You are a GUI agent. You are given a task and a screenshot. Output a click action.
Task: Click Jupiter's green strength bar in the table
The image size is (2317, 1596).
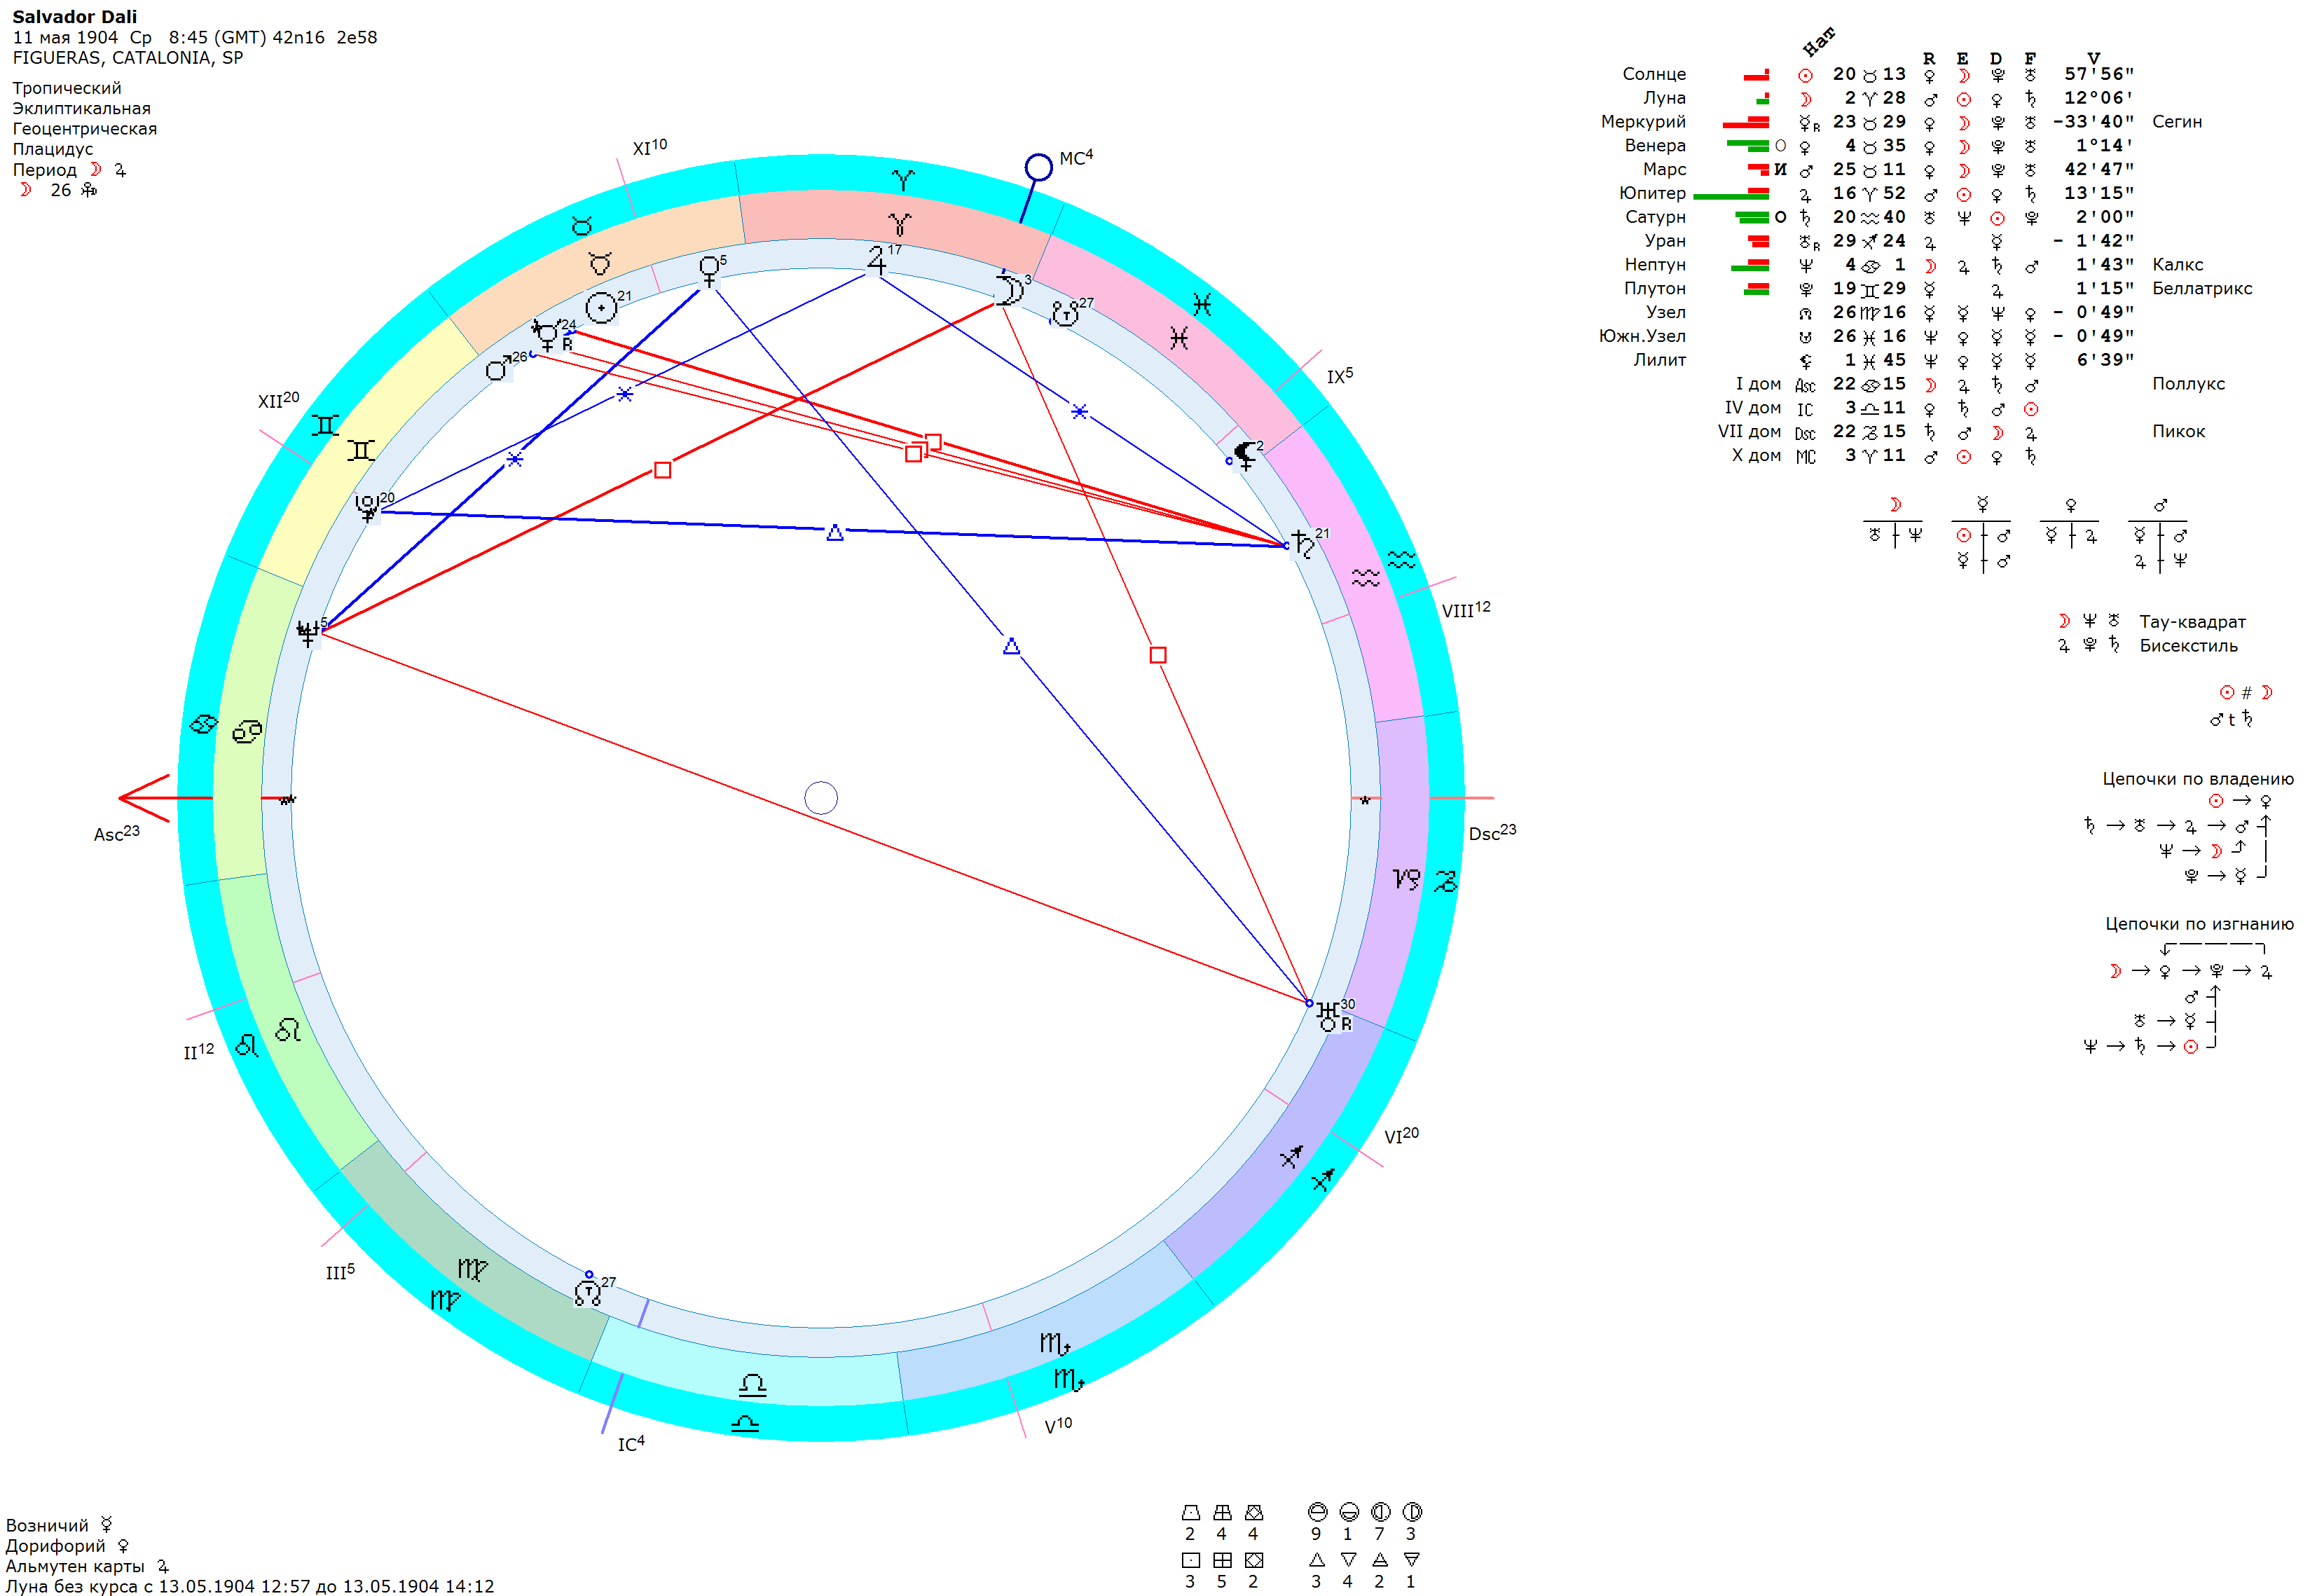pyautogui.click(x=1730, y=196)
